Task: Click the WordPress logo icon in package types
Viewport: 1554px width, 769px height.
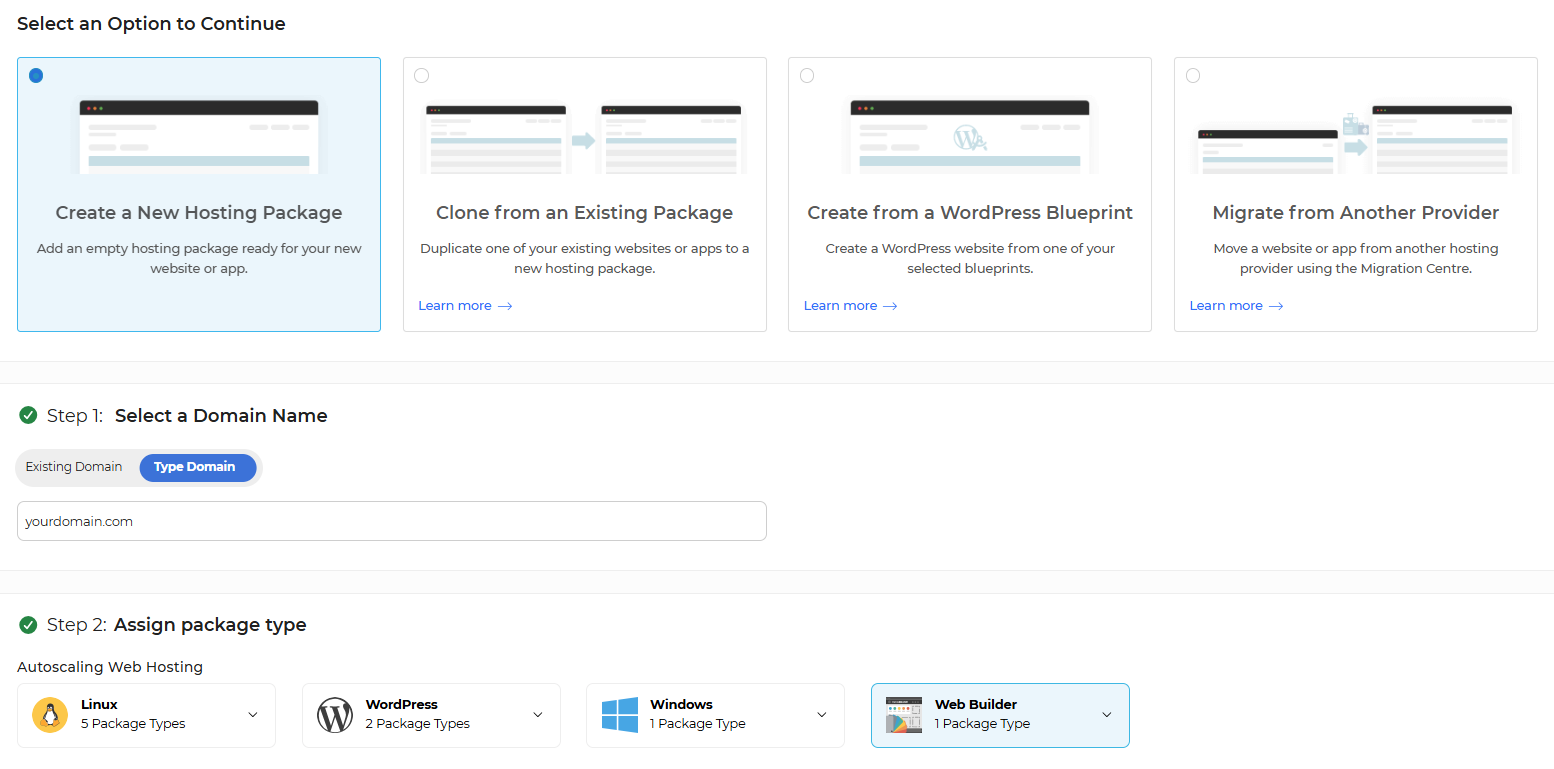Action: pos(335,715)
